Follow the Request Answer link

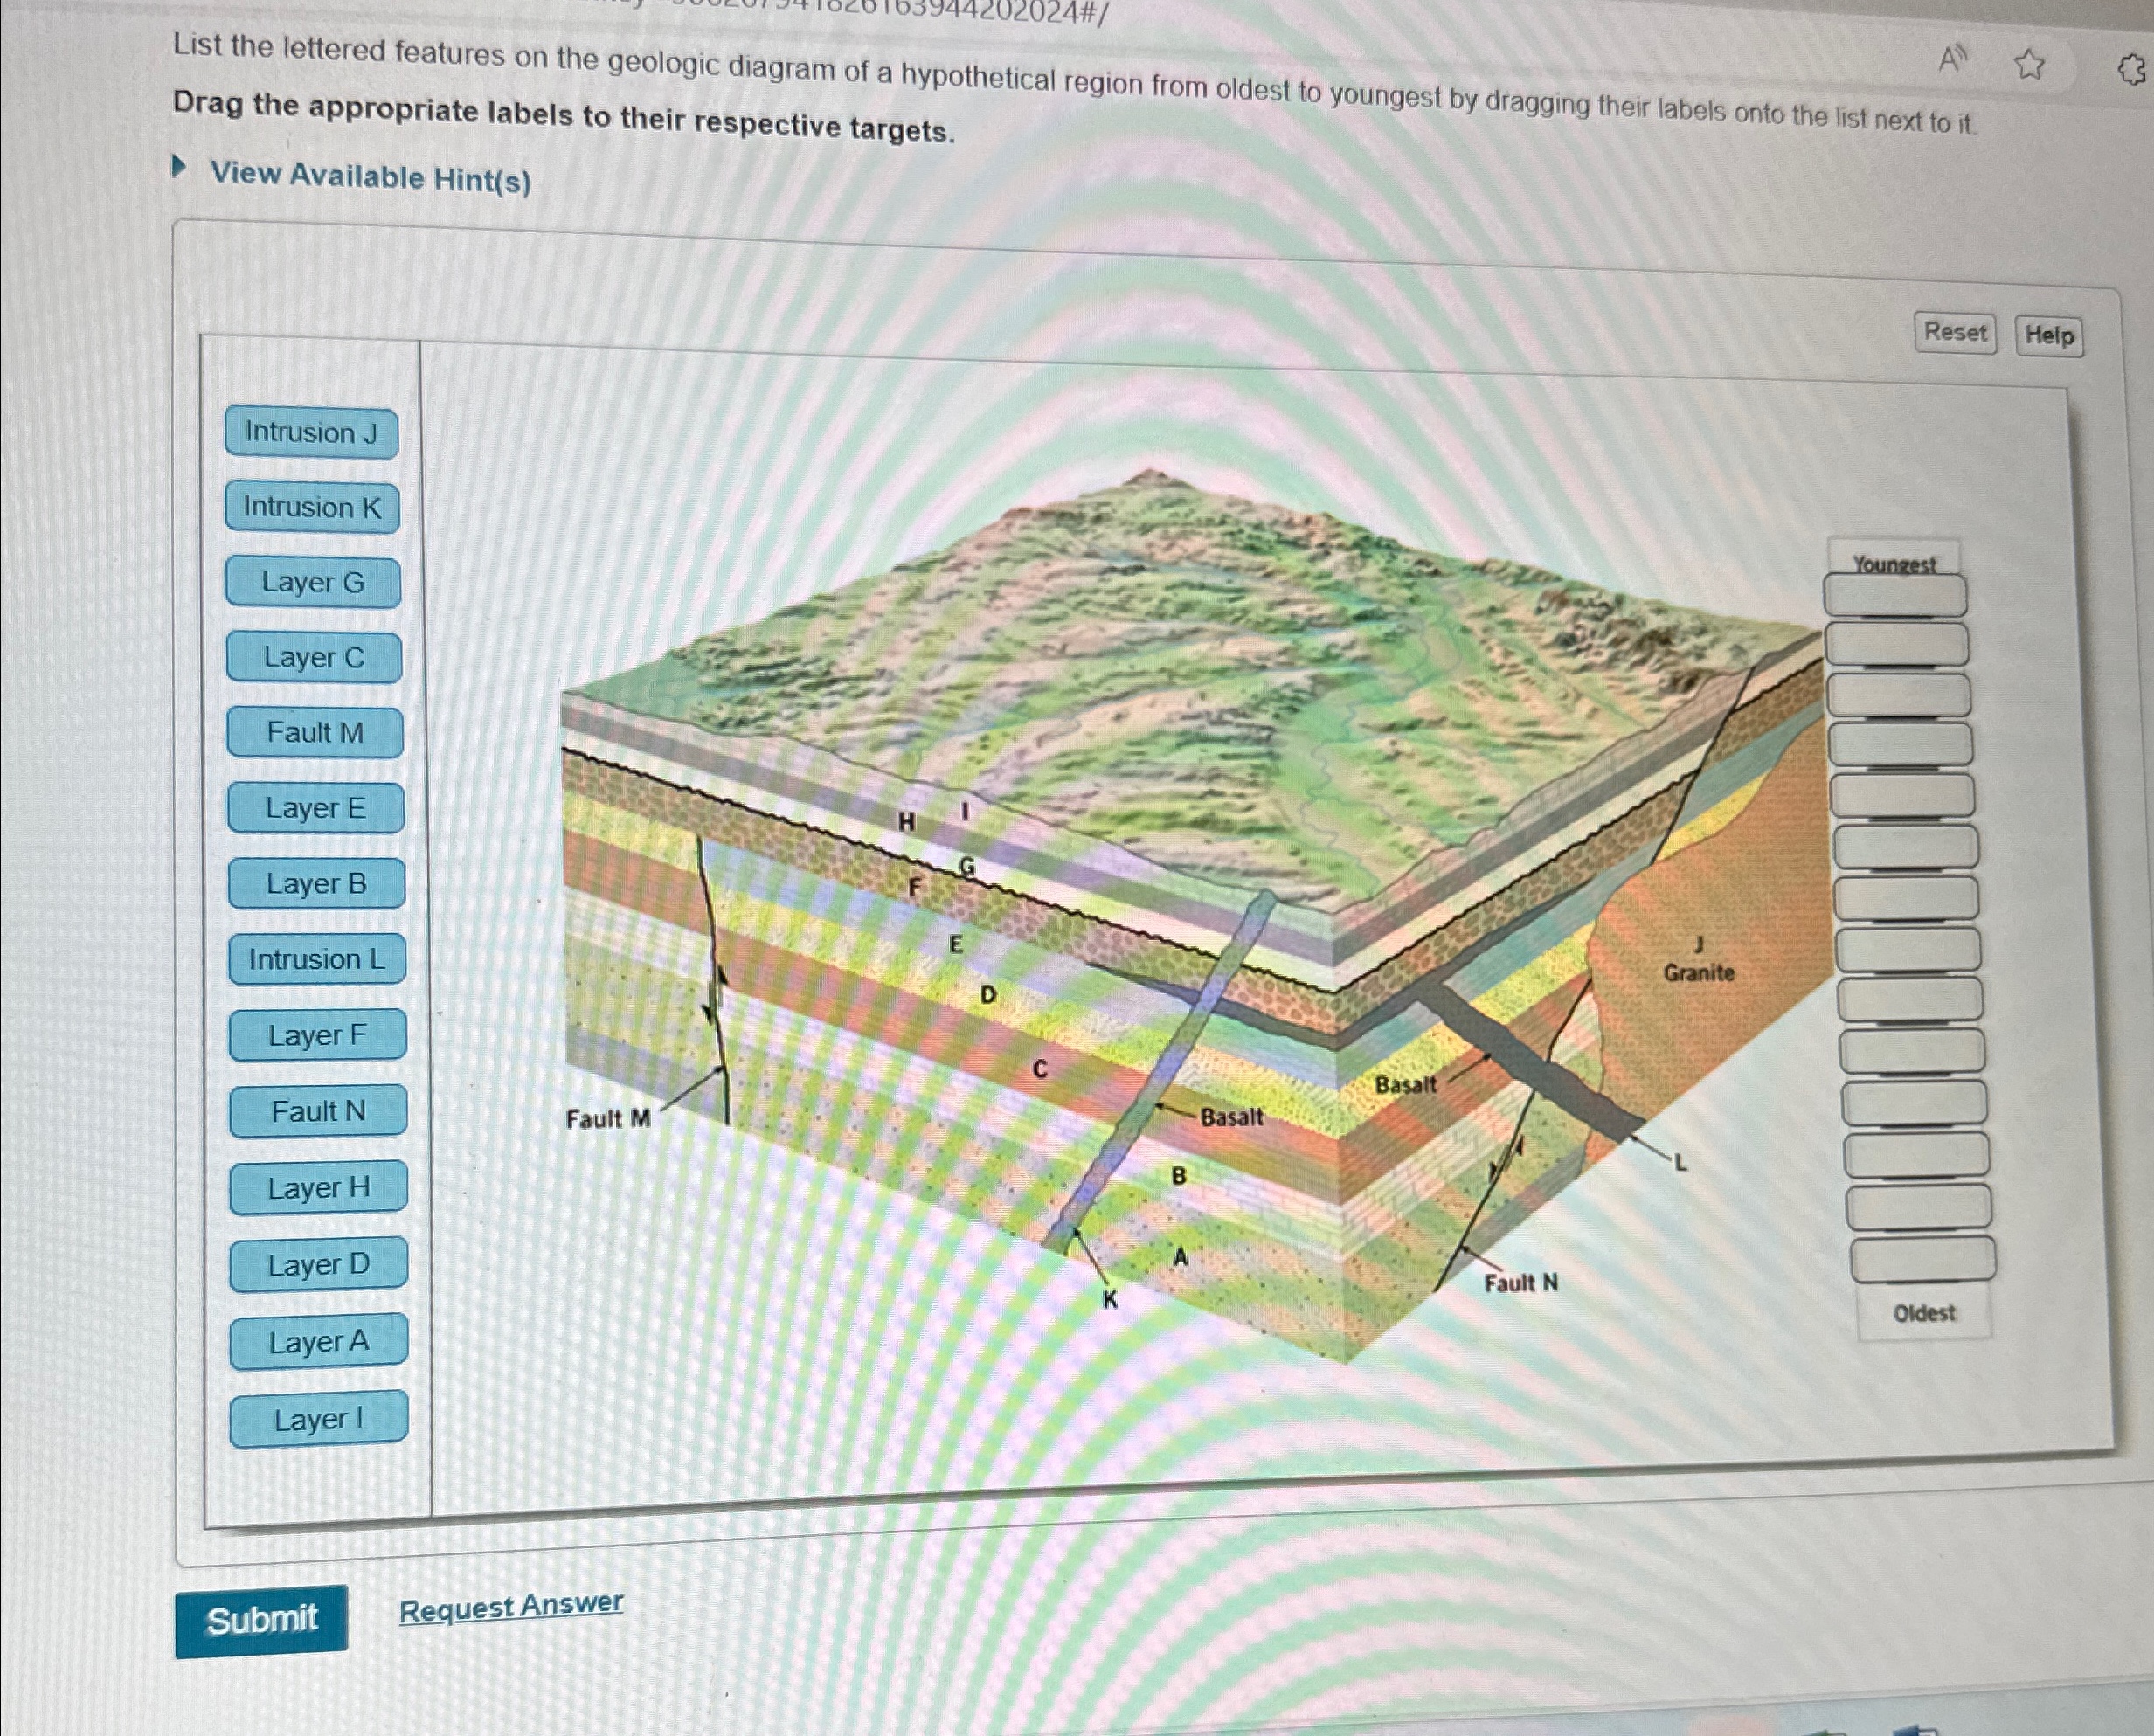pos(510,1607)
